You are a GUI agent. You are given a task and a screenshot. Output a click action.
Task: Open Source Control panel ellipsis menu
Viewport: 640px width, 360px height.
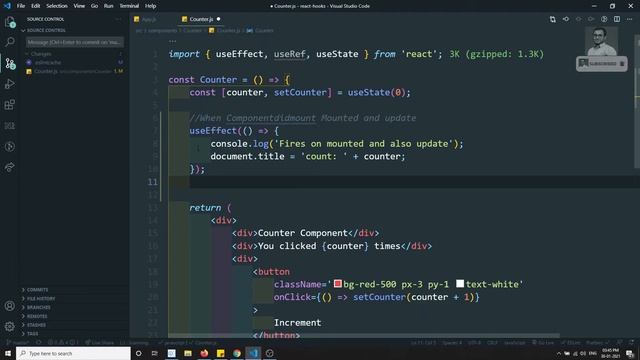(118, 19)
